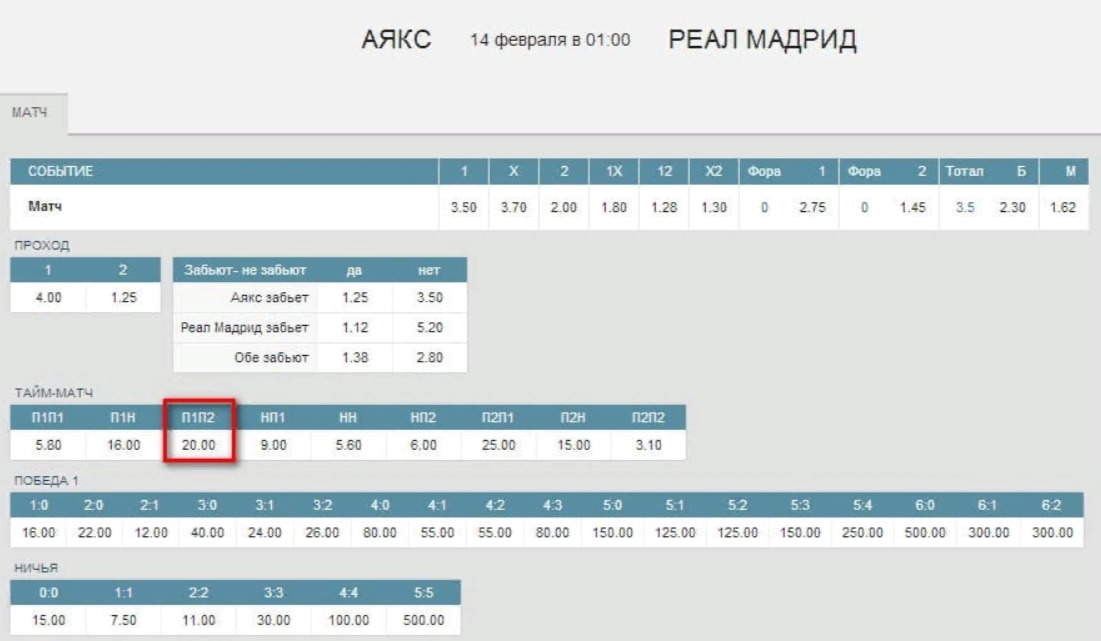Pick 3:1 correct score odds 24.00
This screenshot has height=641, width=1101.
(x=265, y=533)
